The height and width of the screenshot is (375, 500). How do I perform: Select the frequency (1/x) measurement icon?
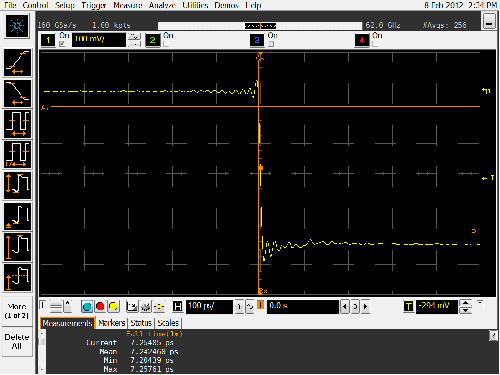coord(18,155)
